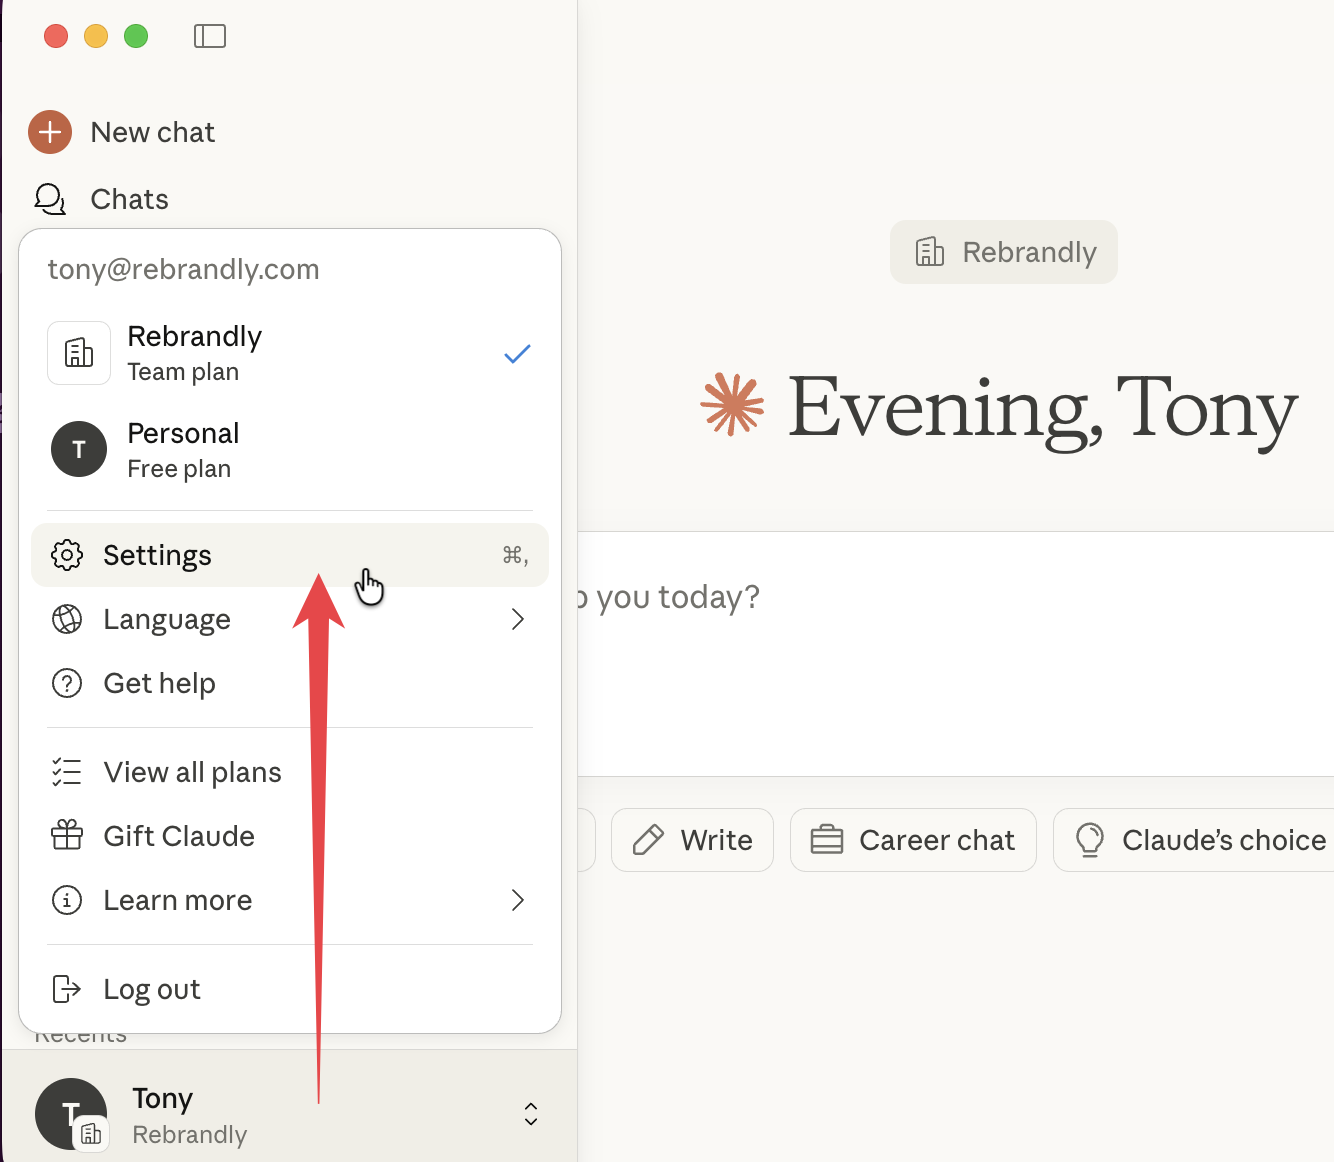
Task: Click the lightbulb icon on Claude's choice
Action: pyautogui.click(x=1090, y=840)
